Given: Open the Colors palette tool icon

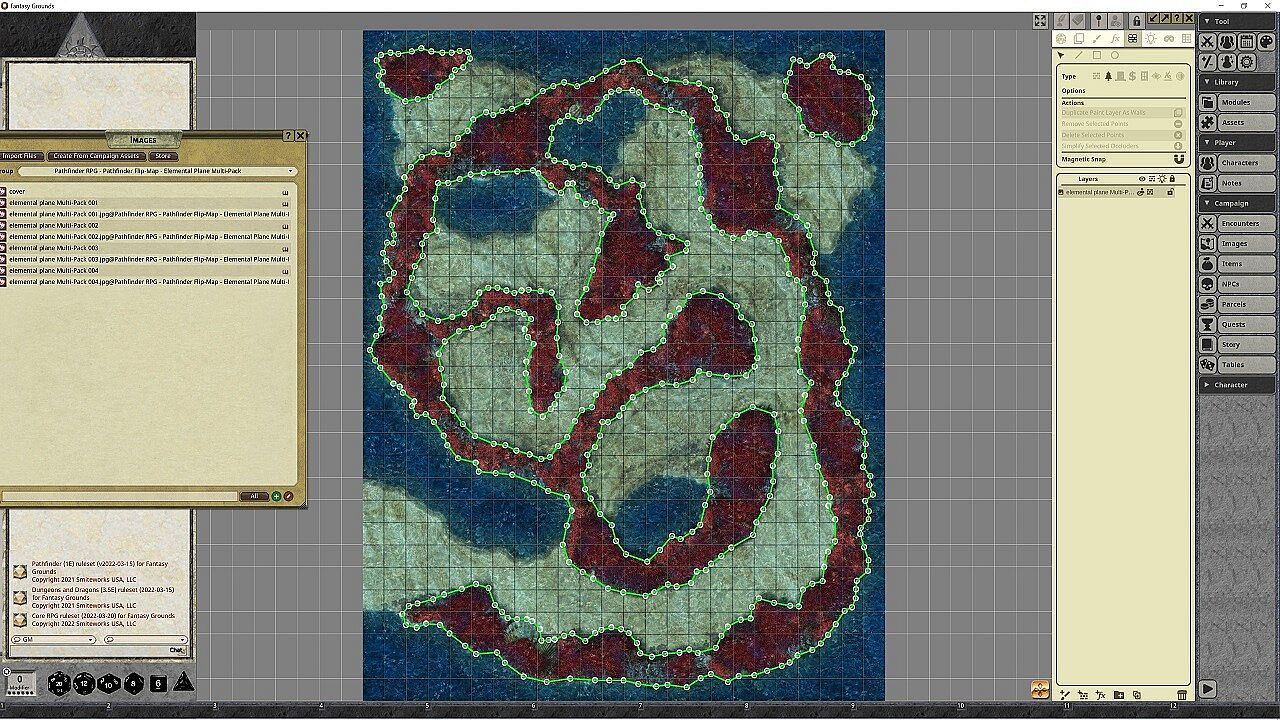Looking at the screenshot, I should (1266, 42).
